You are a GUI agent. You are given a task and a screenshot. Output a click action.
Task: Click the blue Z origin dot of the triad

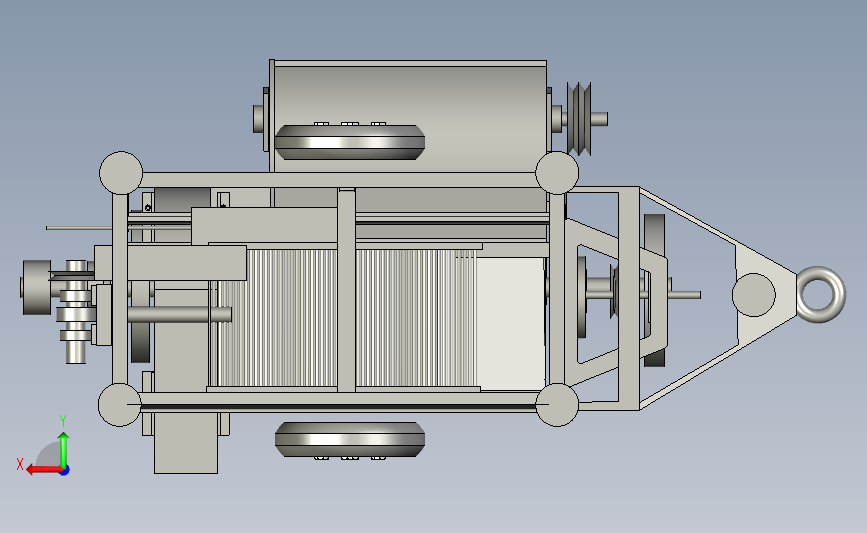coord(65,471)
